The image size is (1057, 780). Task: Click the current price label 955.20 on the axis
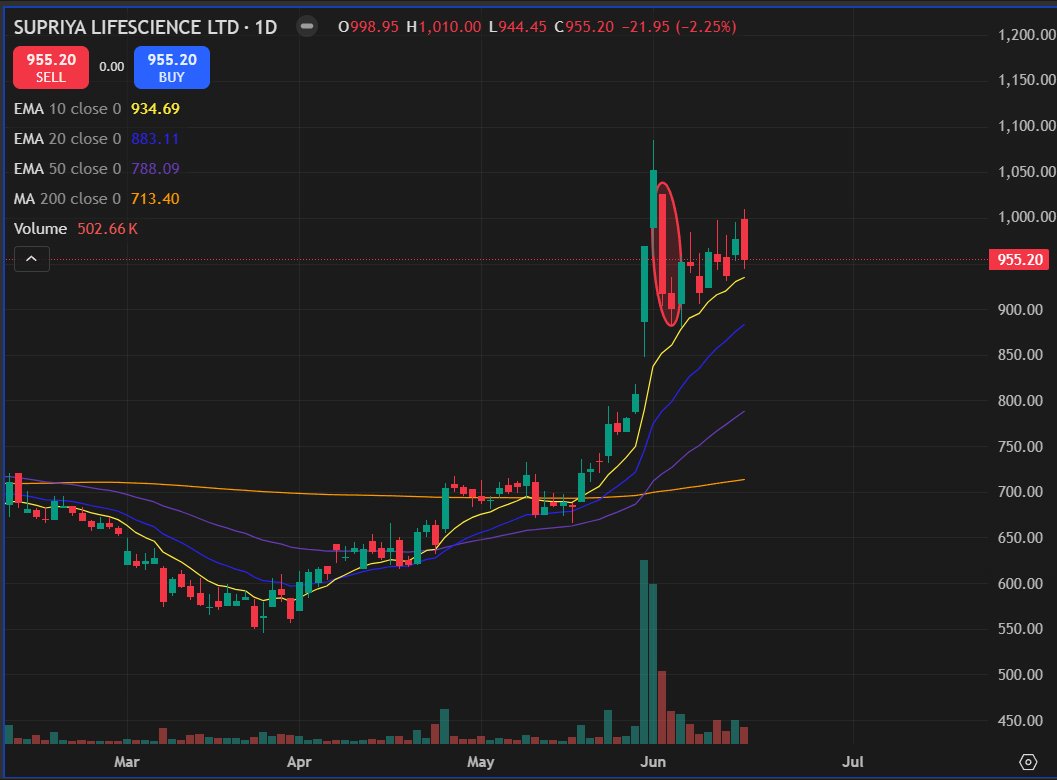[x=1019, y=260]
